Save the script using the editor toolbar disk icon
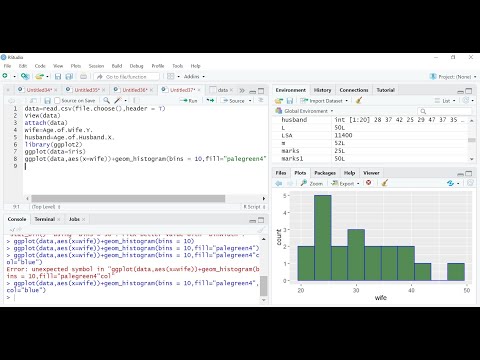Screen dimensions: 480x360 (47, 100)
